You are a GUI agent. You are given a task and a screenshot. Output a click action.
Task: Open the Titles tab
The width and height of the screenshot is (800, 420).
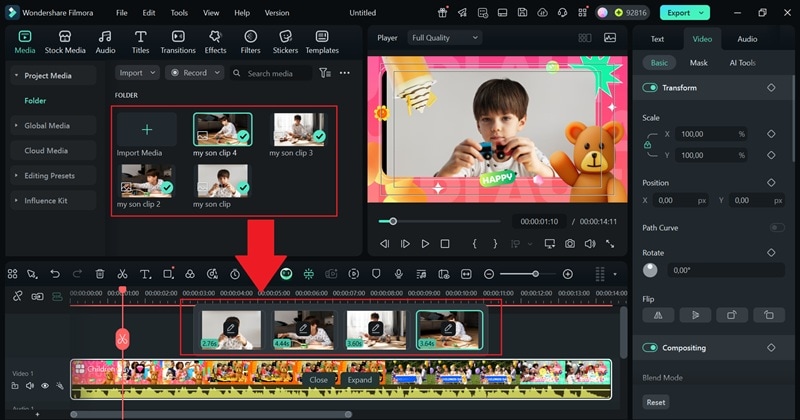[x=140, y=42]
